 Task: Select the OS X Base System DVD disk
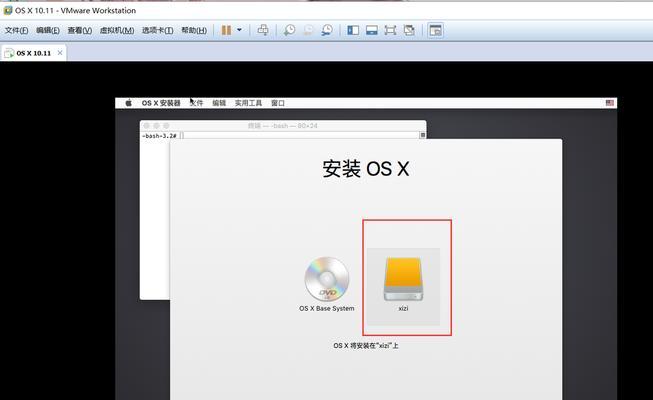coord(327,284)
